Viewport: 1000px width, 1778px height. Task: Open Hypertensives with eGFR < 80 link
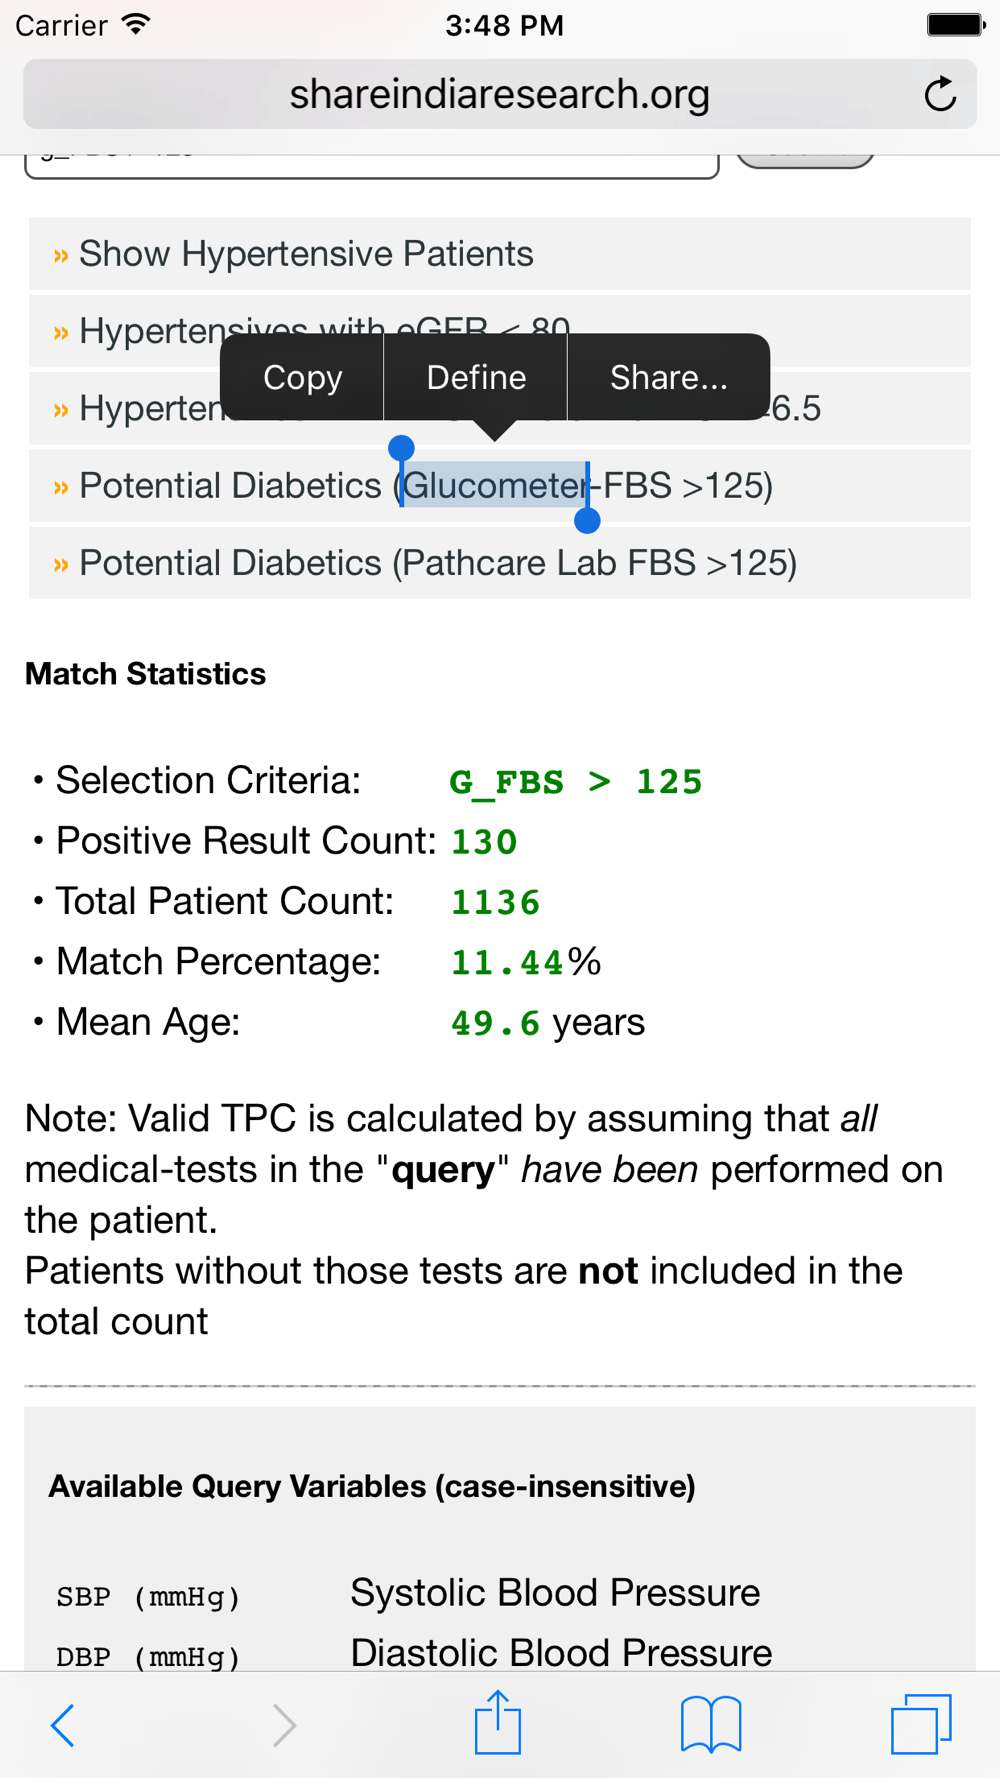[x=500, y=331]
